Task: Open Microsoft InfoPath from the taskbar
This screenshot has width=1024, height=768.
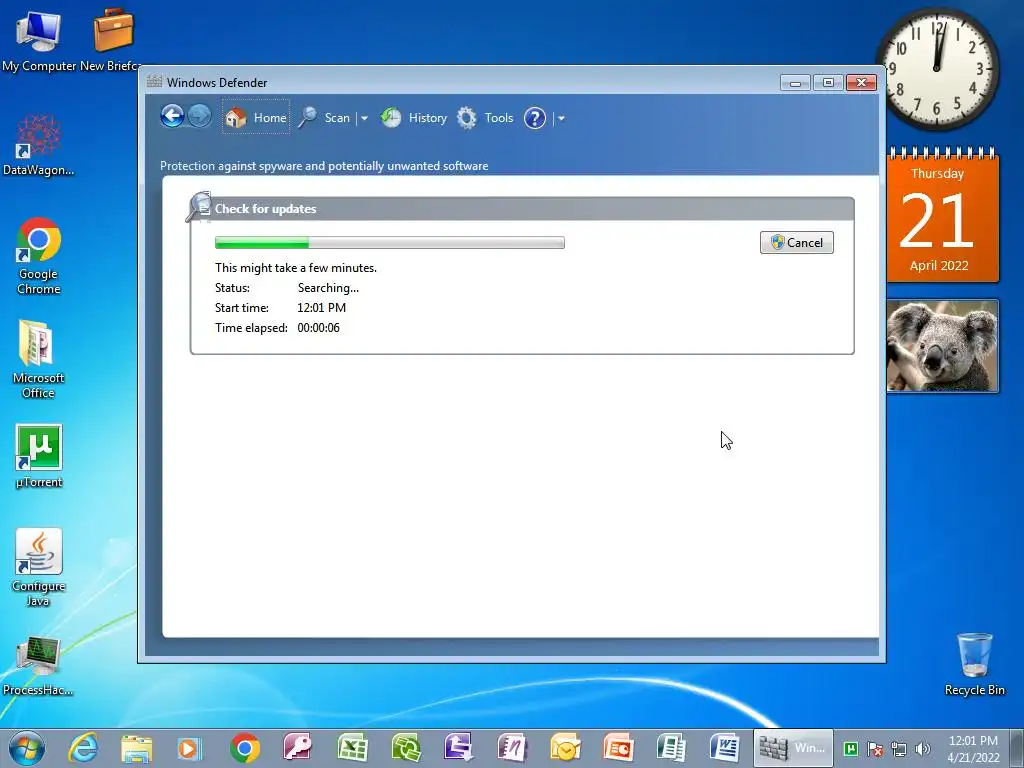Action: 458,748
